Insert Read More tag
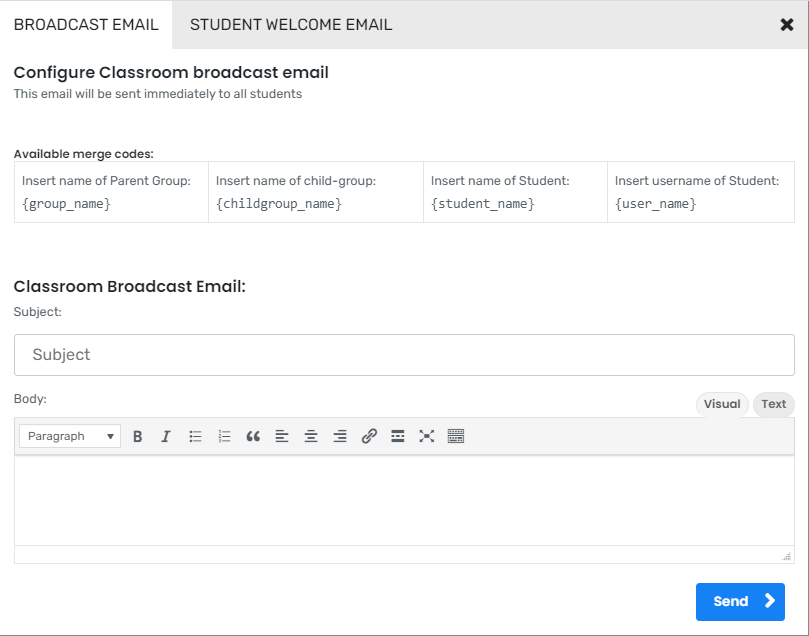Screen dimensions: 809x636 pos(398,436)
